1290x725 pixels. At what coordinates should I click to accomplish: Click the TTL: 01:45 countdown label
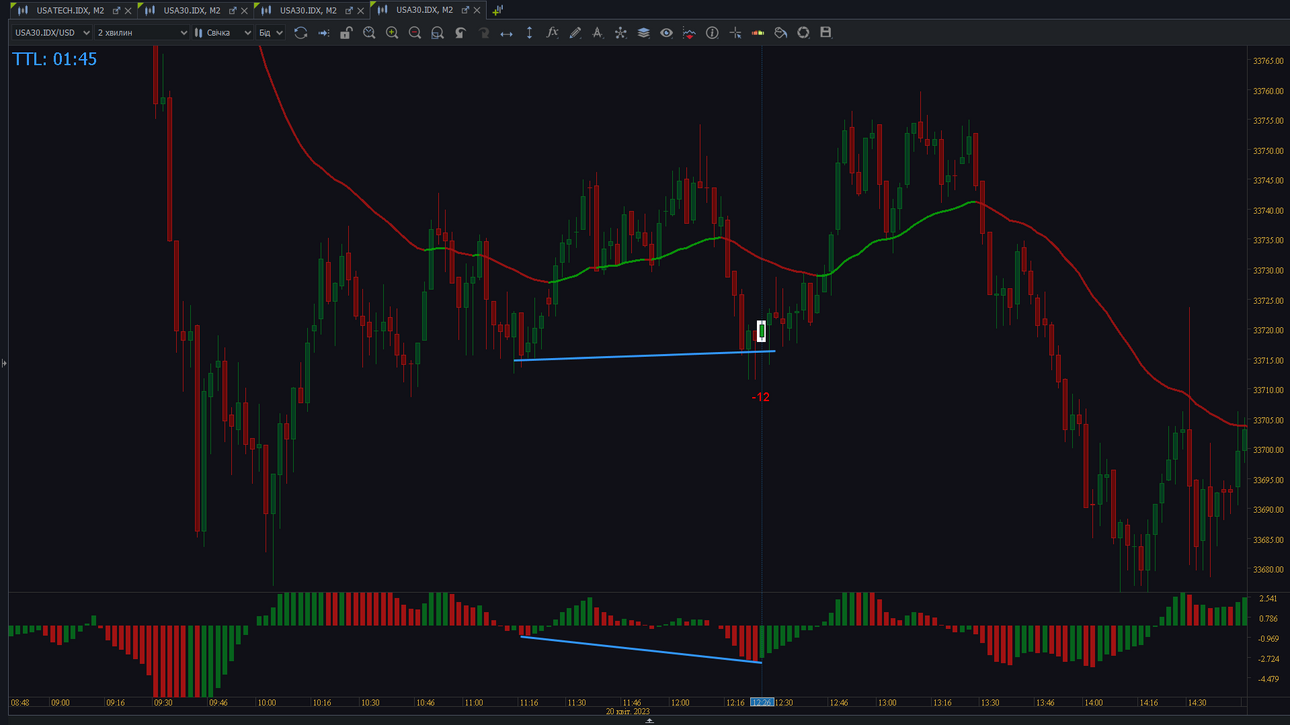(x=55, y=59)
